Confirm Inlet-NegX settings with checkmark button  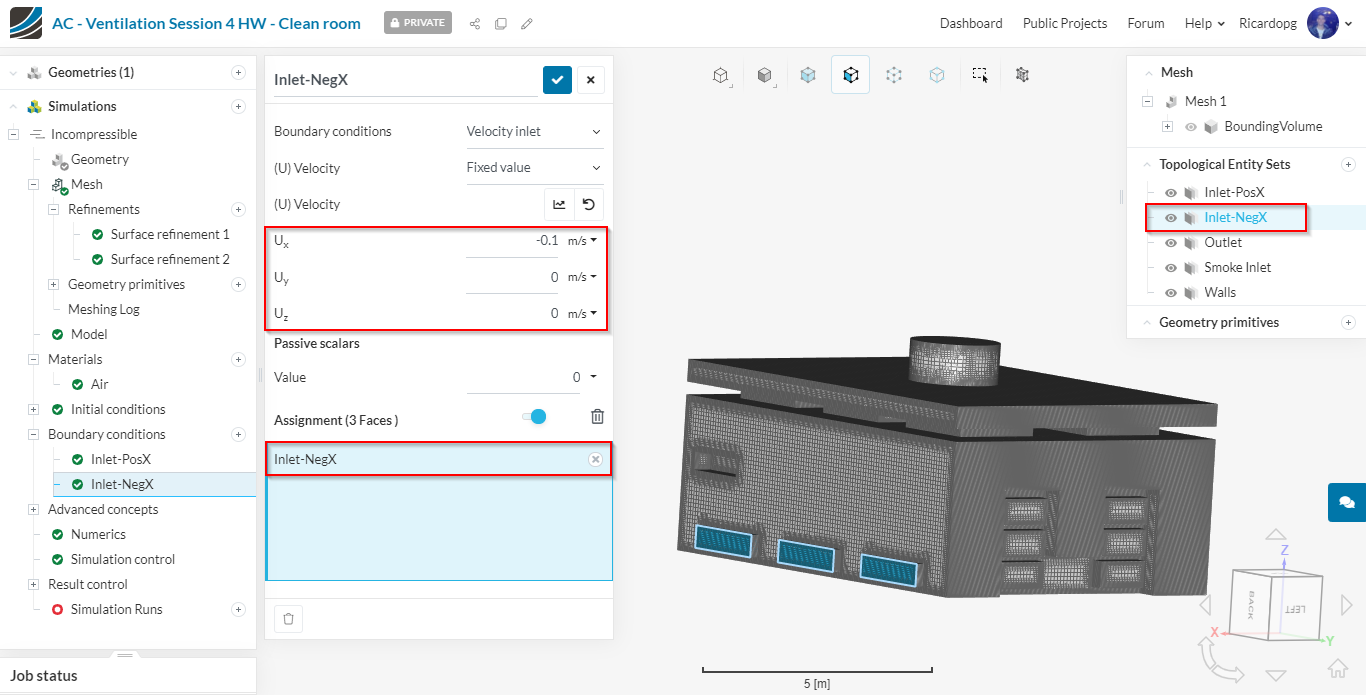[x=557, y=80]
